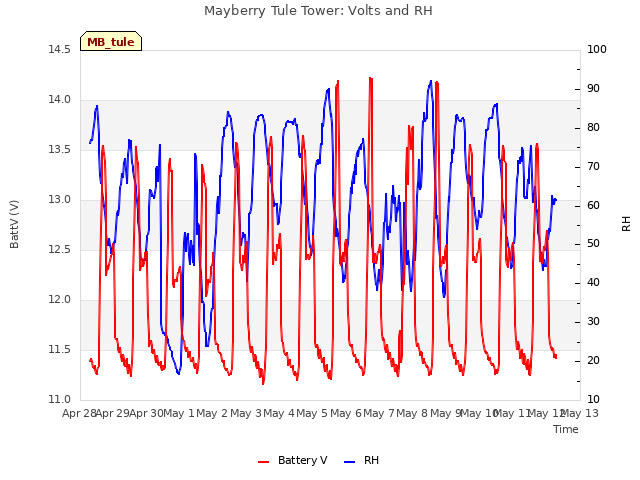Select the 14.5 left axis tick label
Image resolution: width=640 pixels, height=480 pixels.
coord(59,50)
